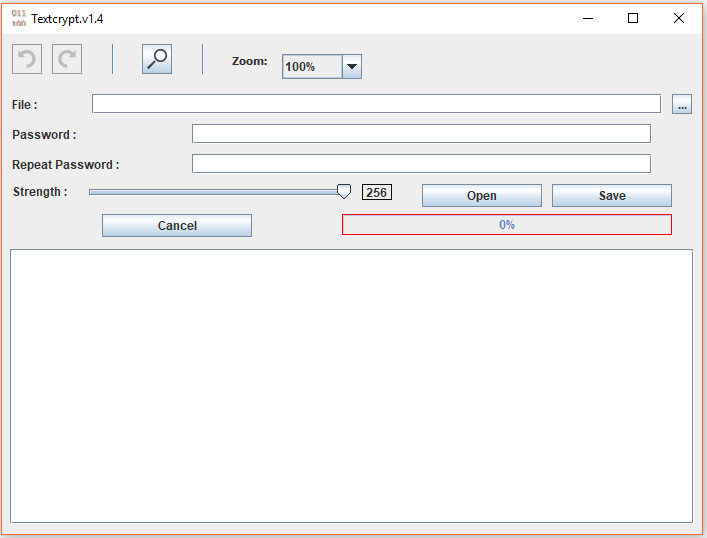Minimize the Textcrypt window

pyautogui.click(x=588, y=18)
